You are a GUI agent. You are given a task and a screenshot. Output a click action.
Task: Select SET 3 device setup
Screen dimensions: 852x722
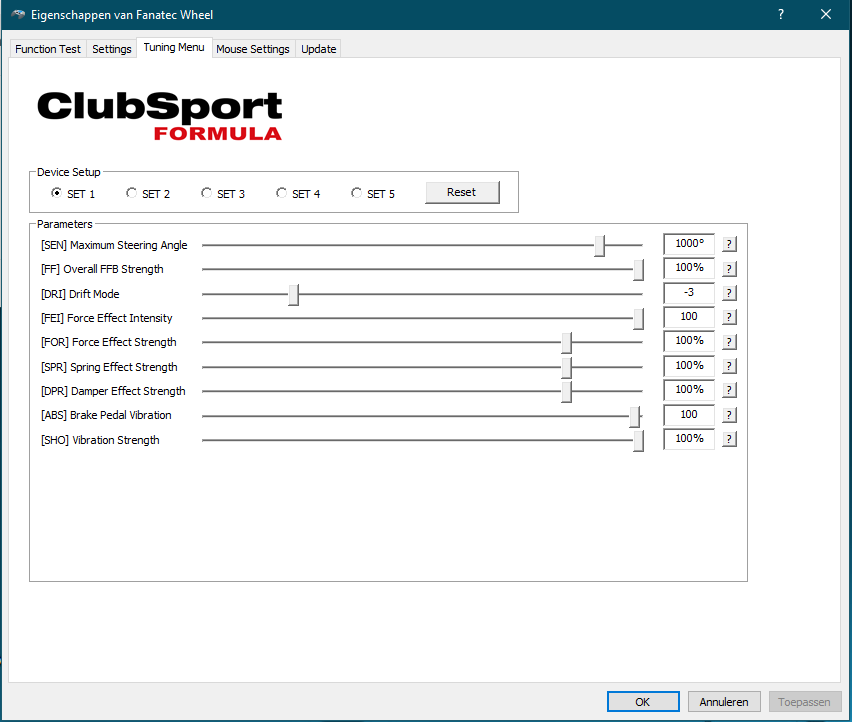tap(223, 193)
